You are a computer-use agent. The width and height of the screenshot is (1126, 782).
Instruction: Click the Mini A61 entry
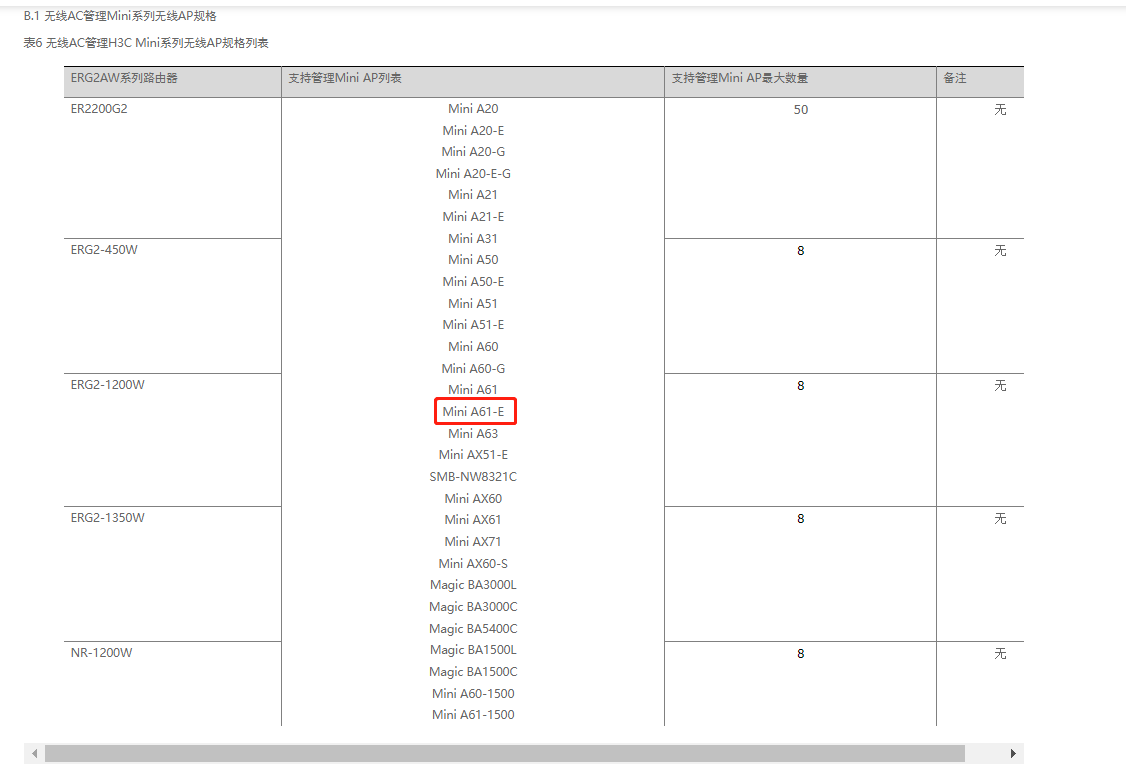pyautogui.click(x=473, y=390)
